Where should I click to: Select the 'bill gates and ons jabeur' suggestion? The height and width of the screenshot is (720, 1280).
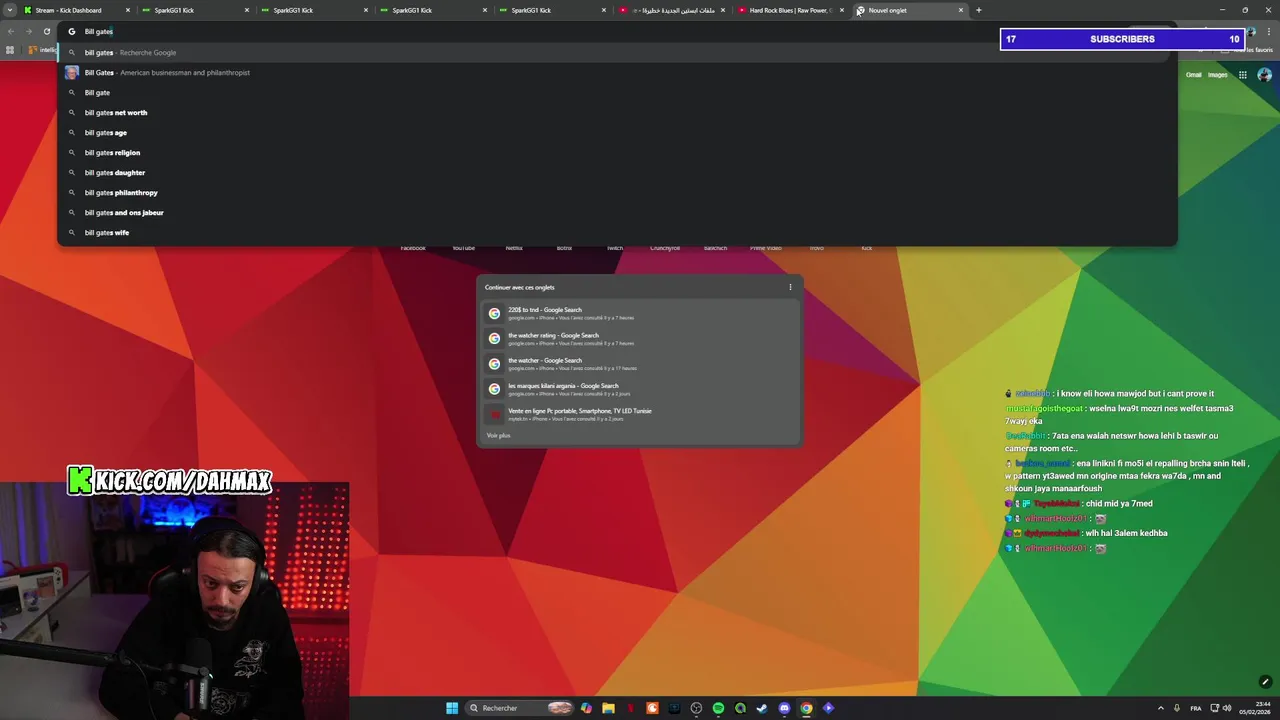tap(617, 212)
